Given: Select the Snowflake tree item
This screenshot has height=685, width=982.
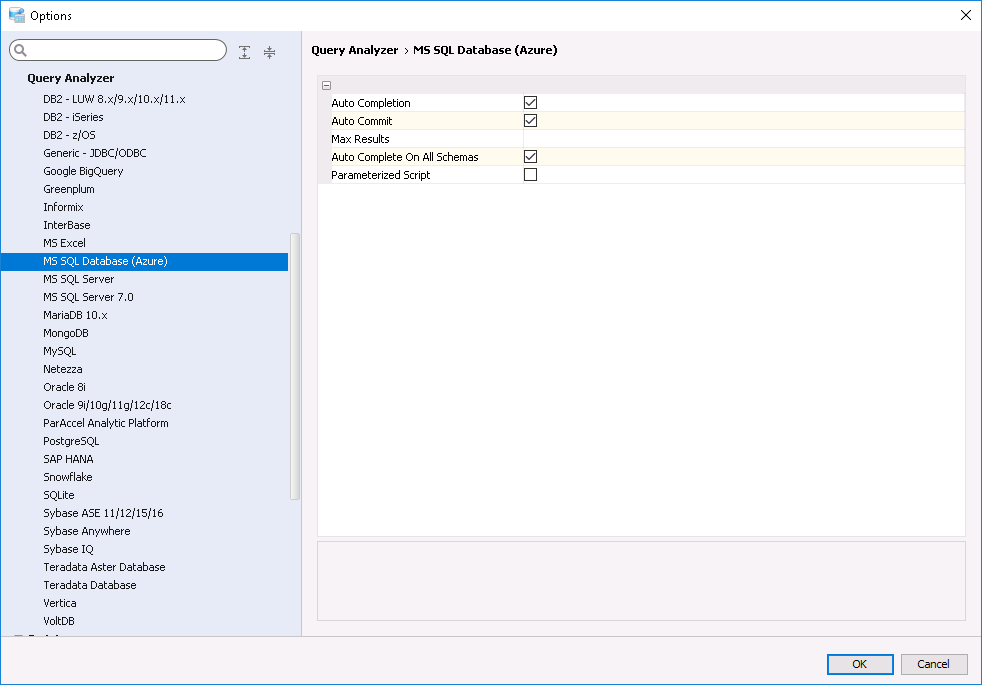Looking at the screenshot, I should click(68, 477).
